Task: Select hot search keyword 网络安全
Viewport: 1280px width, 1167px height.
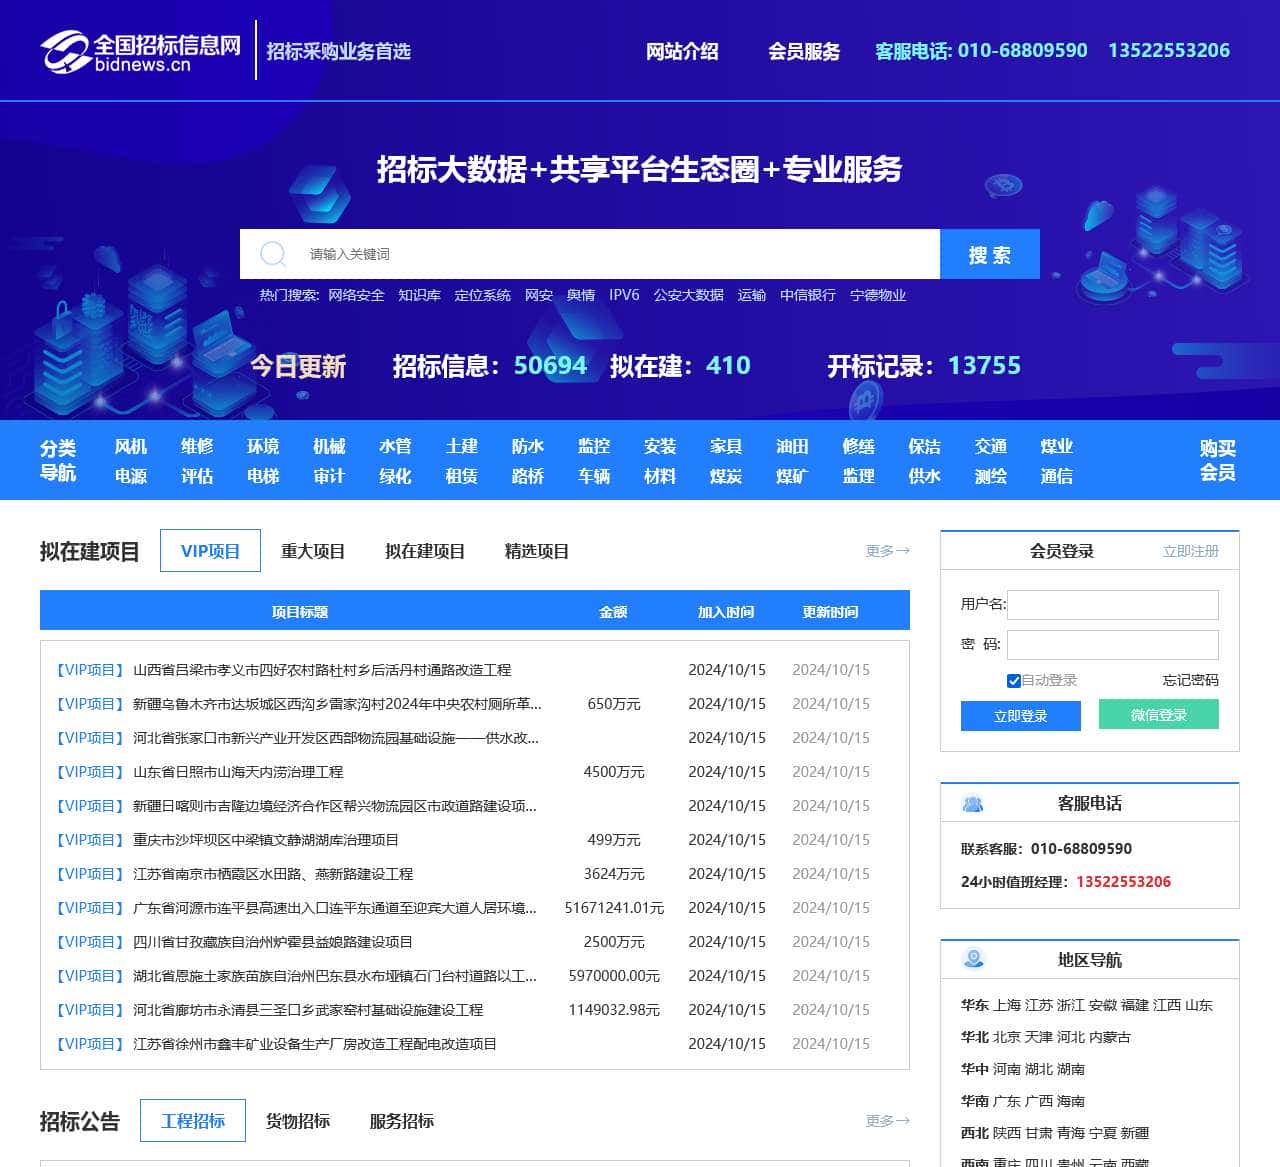Action: (x=356, y=295)
